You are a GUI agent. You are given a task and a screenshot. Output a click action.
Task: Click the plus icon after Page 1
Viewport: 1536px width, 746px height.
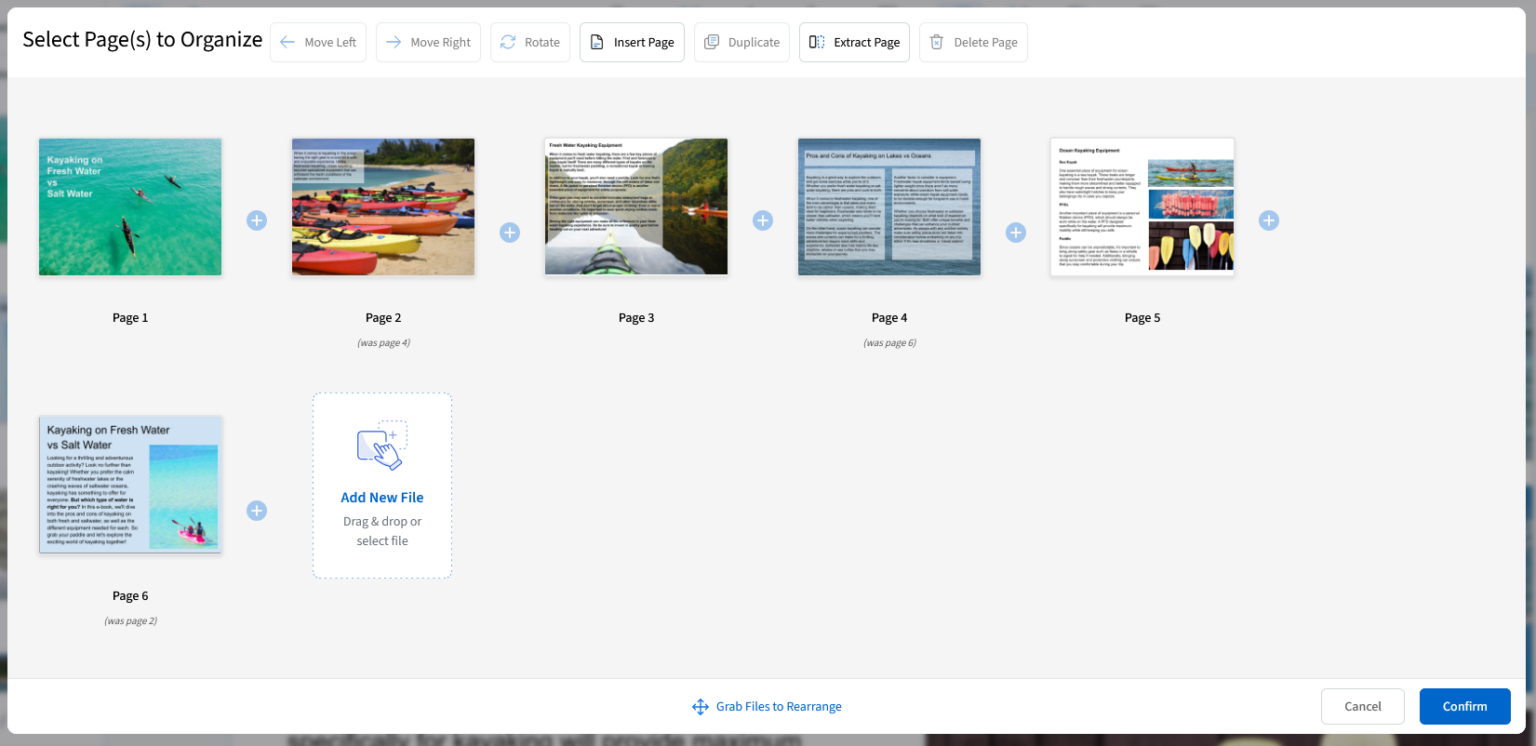click(257, 221)
